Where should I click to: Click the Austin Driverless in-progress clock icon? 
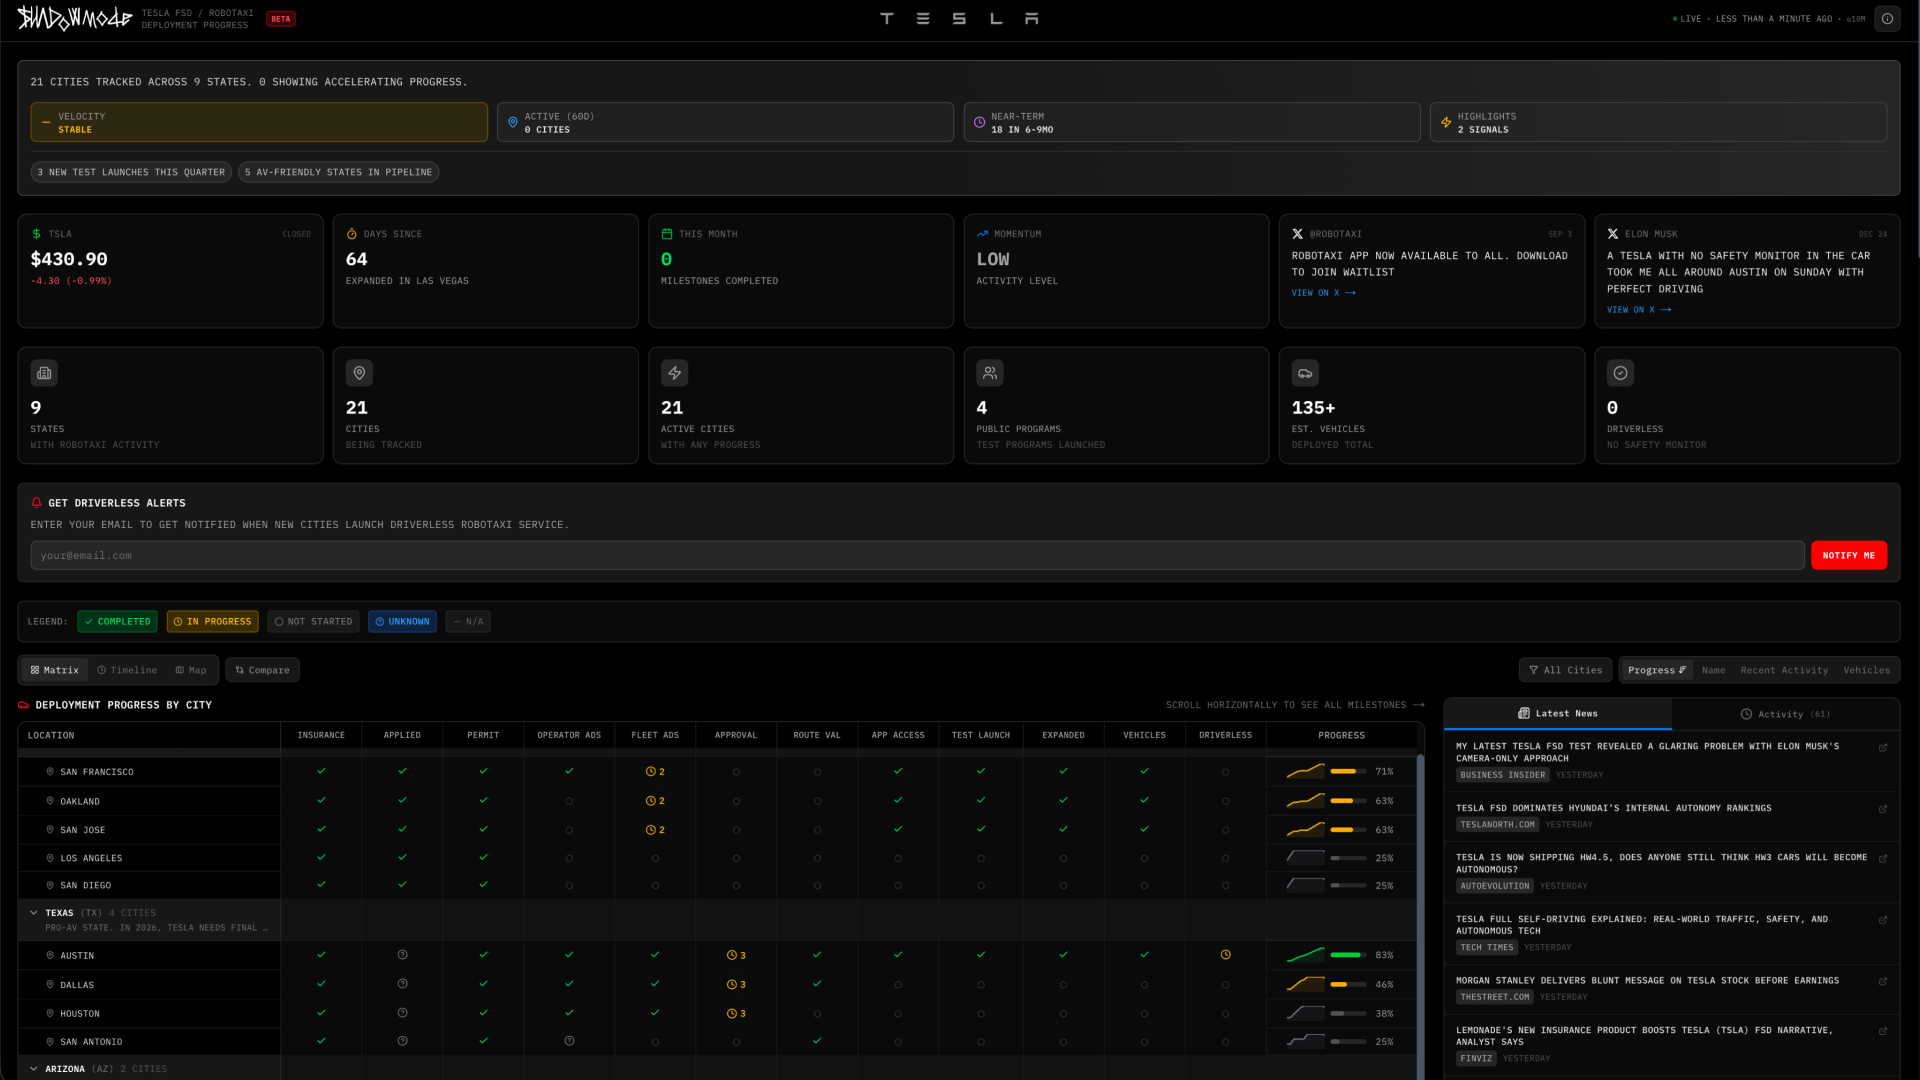[1226, 955]
